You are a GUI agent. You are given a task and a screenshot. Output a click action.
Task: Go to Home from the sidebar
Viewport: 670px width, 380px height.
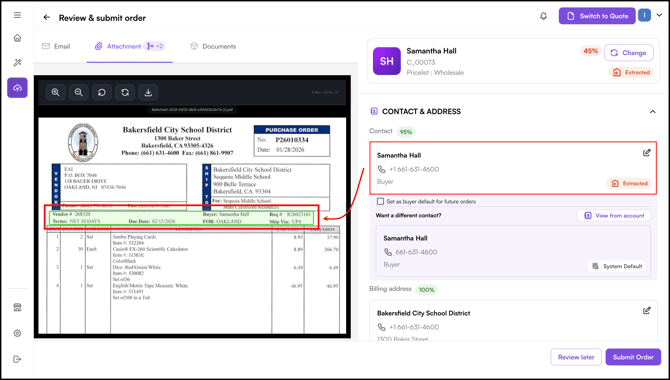coord(17,38)
